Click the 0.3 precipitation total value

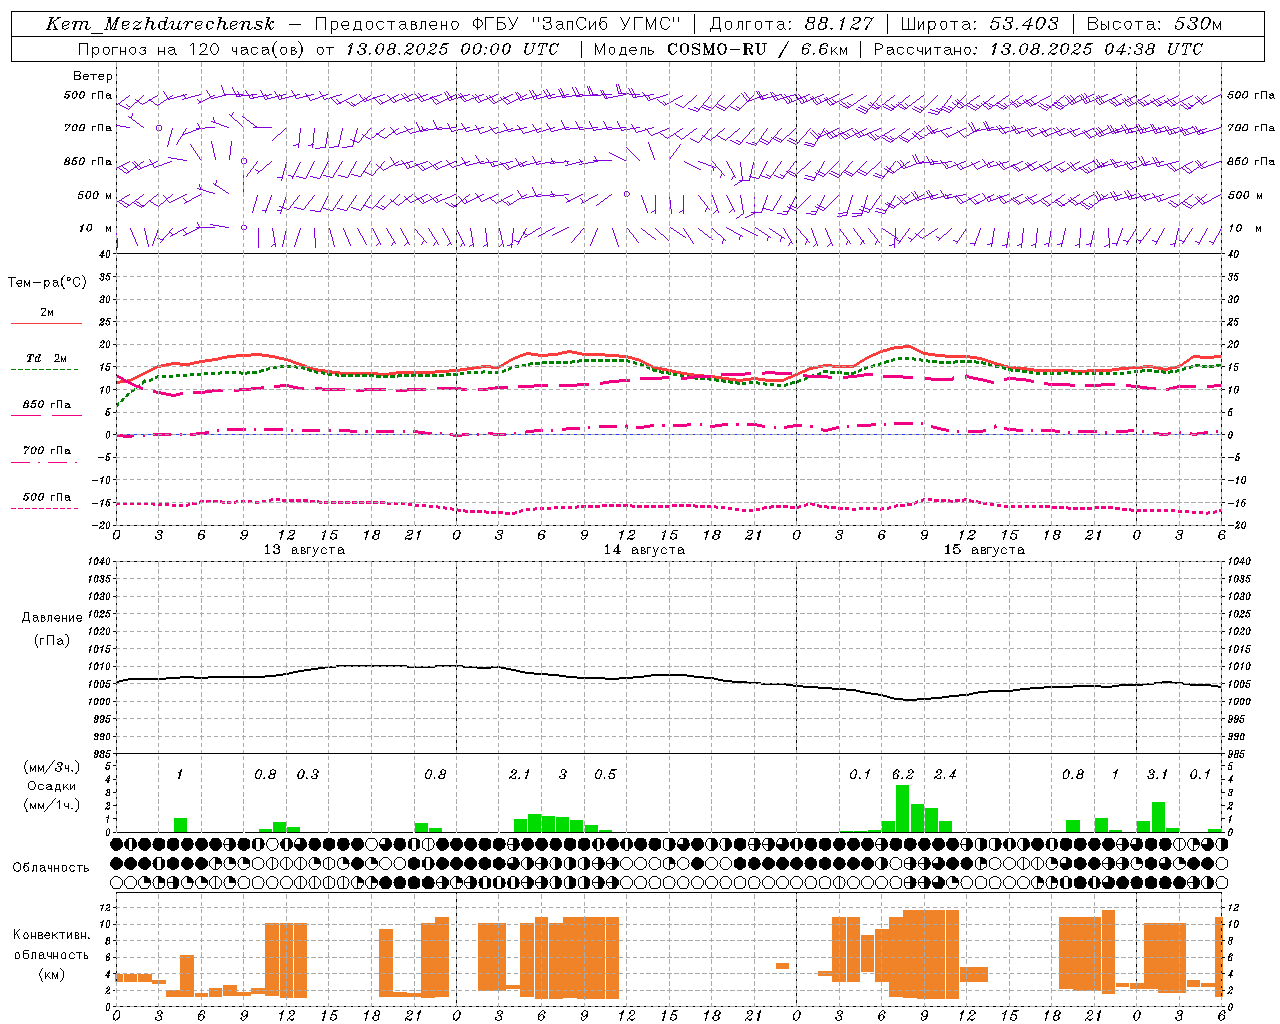tap(308, 774)
